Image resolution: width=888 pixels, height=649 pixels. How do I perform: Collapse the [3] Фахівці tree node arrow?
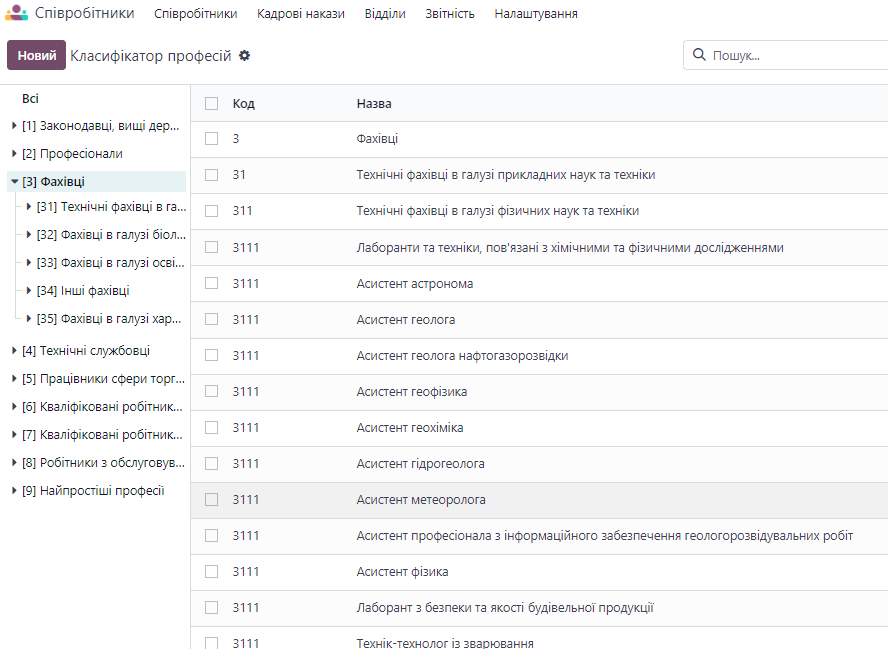click(x=15, y=182)
